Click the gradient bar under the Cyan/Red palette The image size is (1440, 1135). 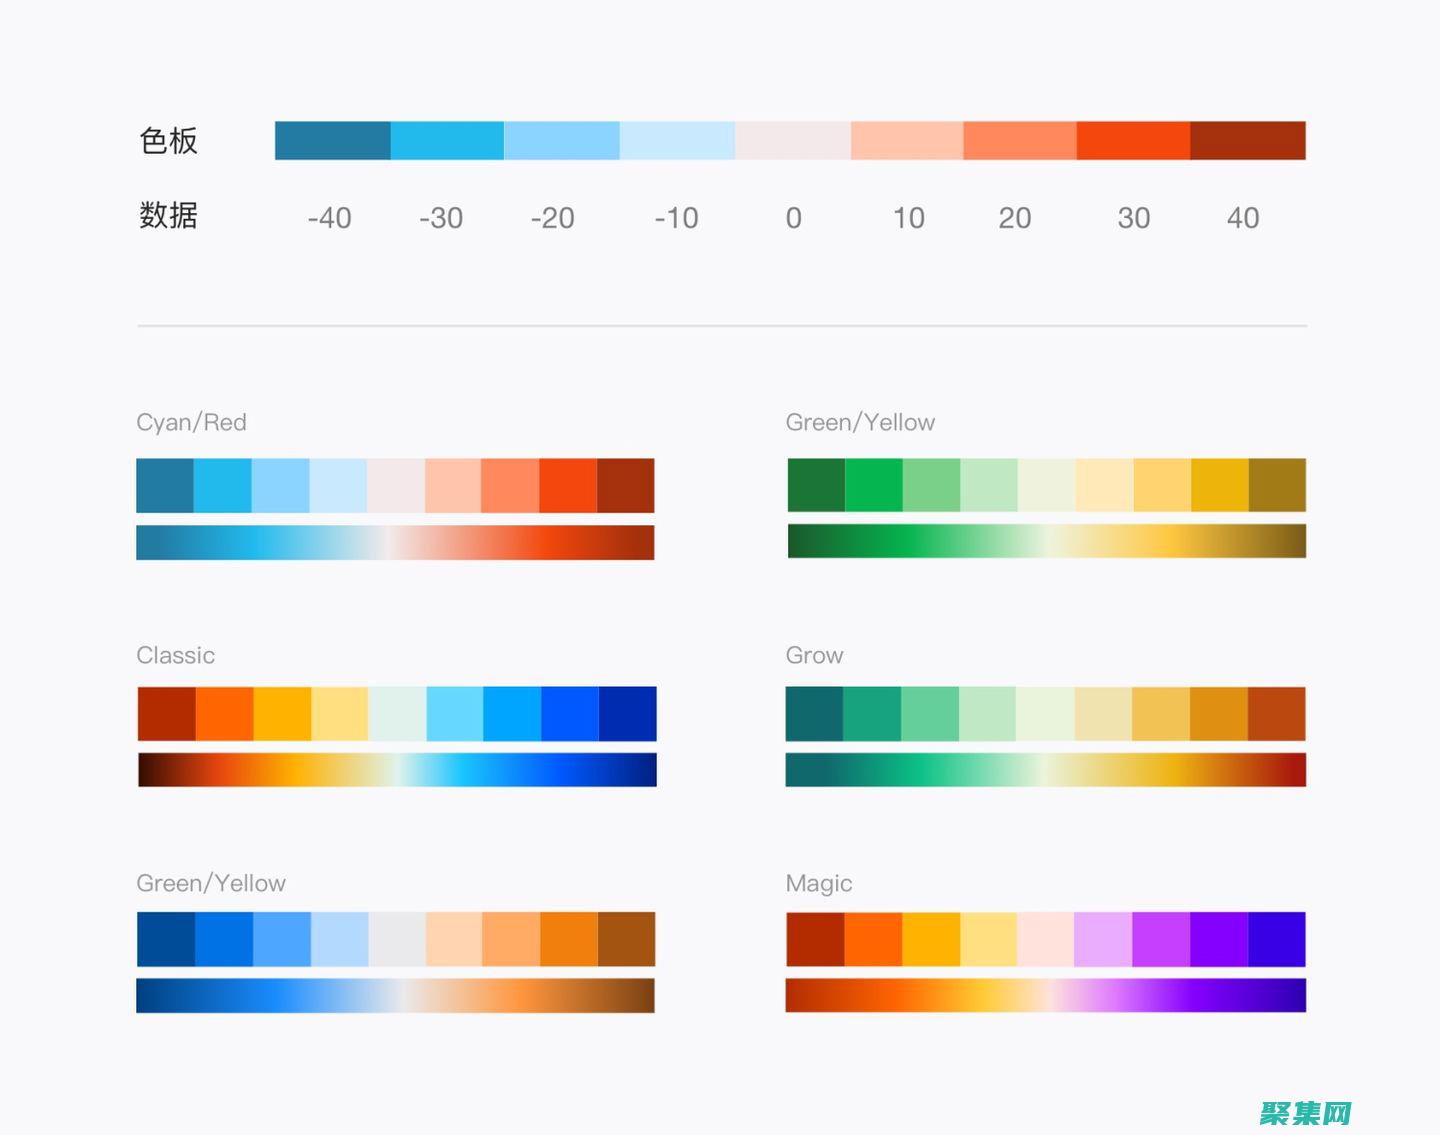pyautogui.click(x=395, y=542)
